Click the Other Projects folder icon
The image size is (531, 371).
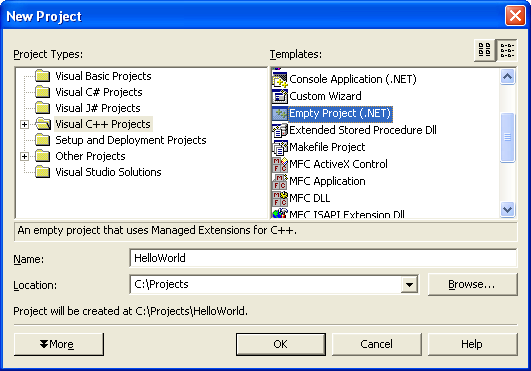coord(43,156)
